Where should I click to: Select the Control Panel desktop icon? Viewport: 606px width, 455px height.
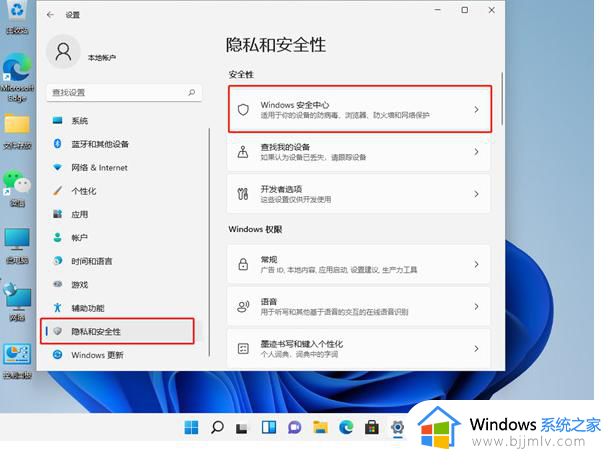pos(17,360)
